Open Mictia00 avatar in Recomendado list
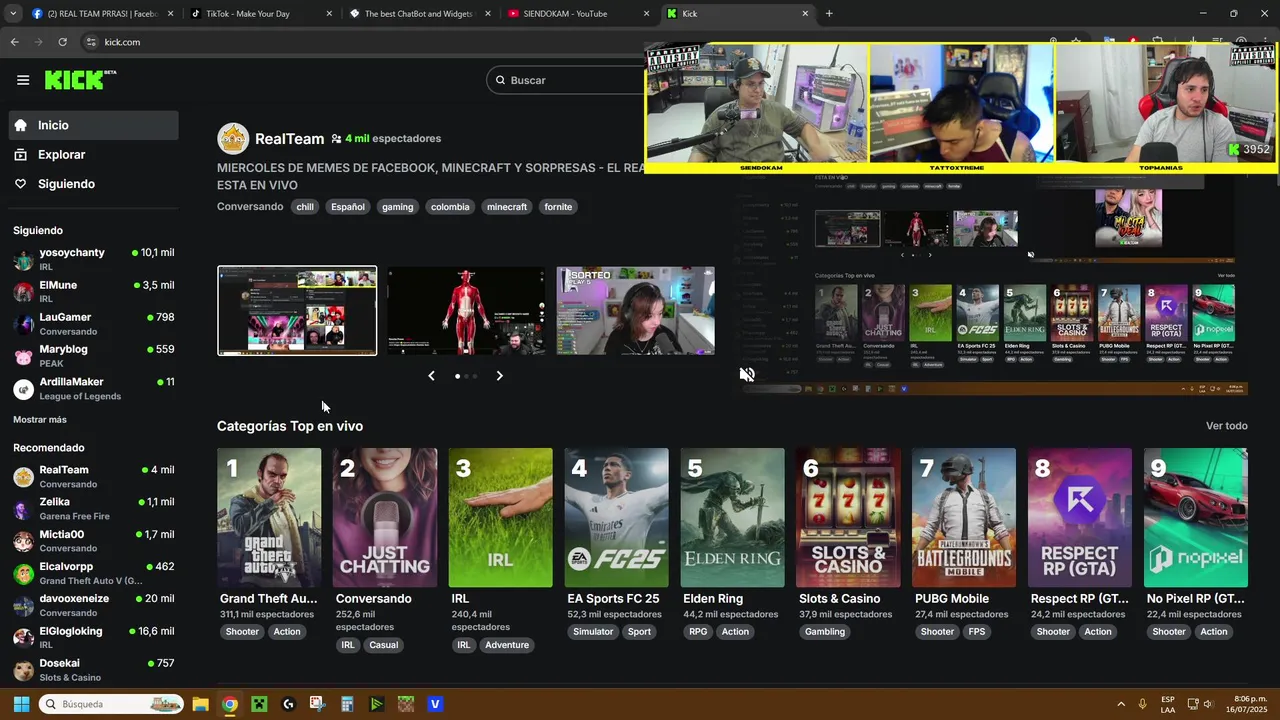The width and height of the screenshot is (1280, 720). coord(23,541)
